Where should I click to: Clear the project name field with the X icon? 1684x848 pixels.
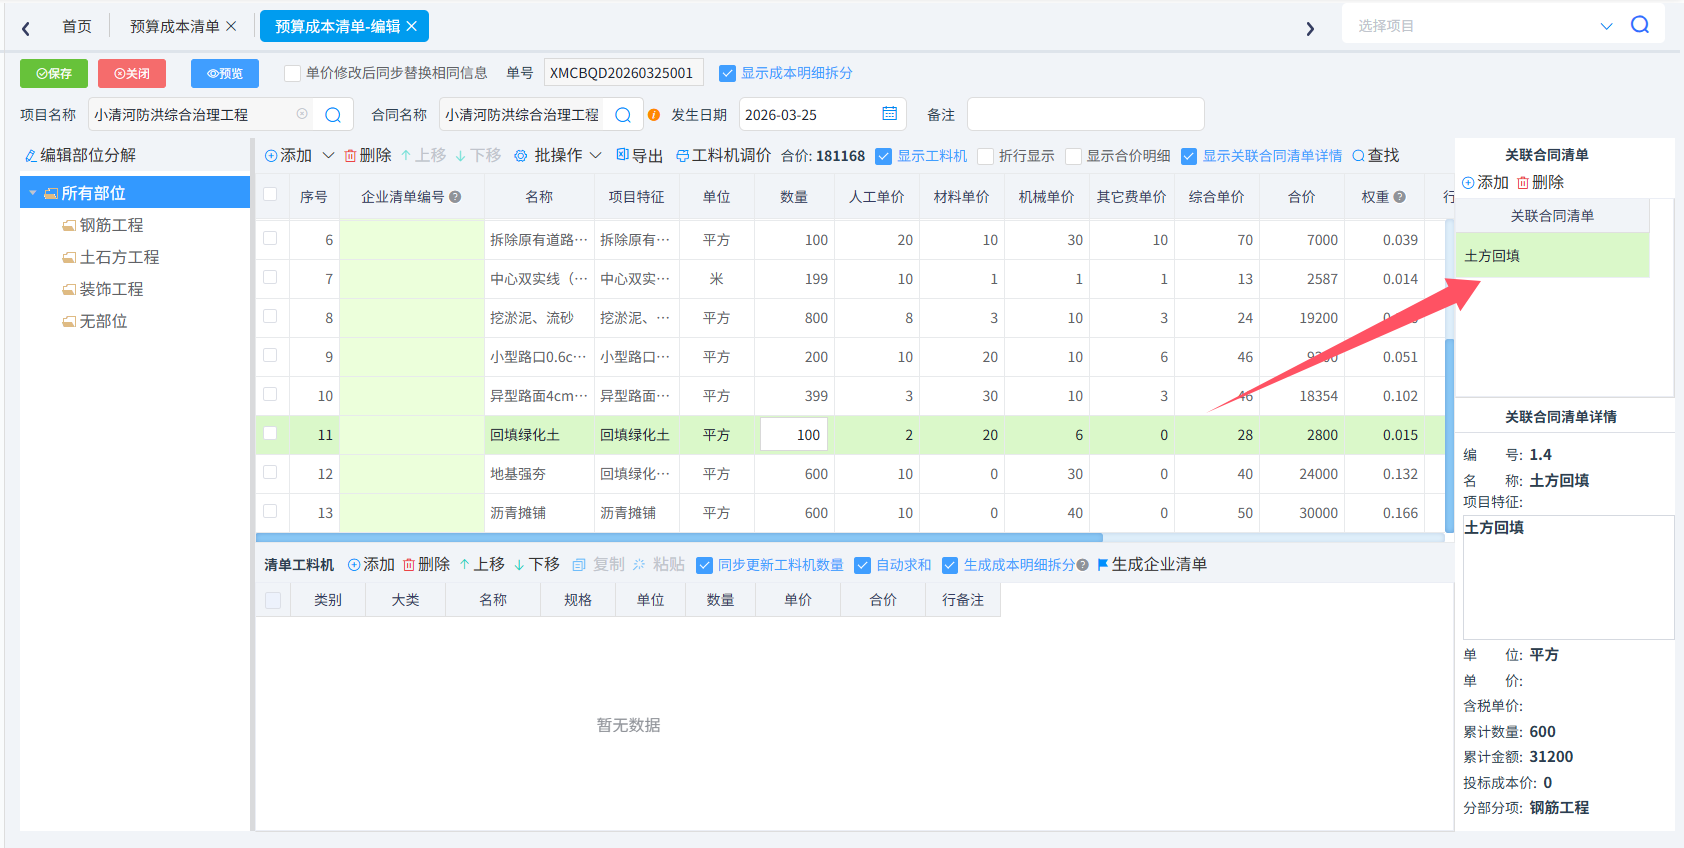(302, 114)
